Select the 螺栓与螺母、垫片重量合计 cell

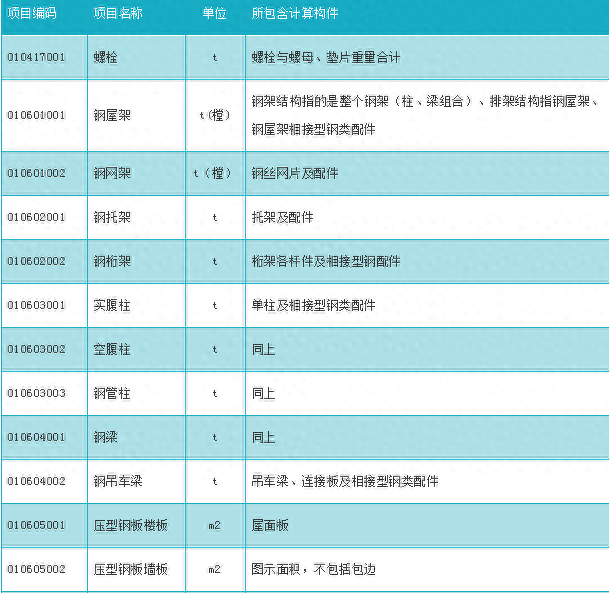(x=326, y=58)
